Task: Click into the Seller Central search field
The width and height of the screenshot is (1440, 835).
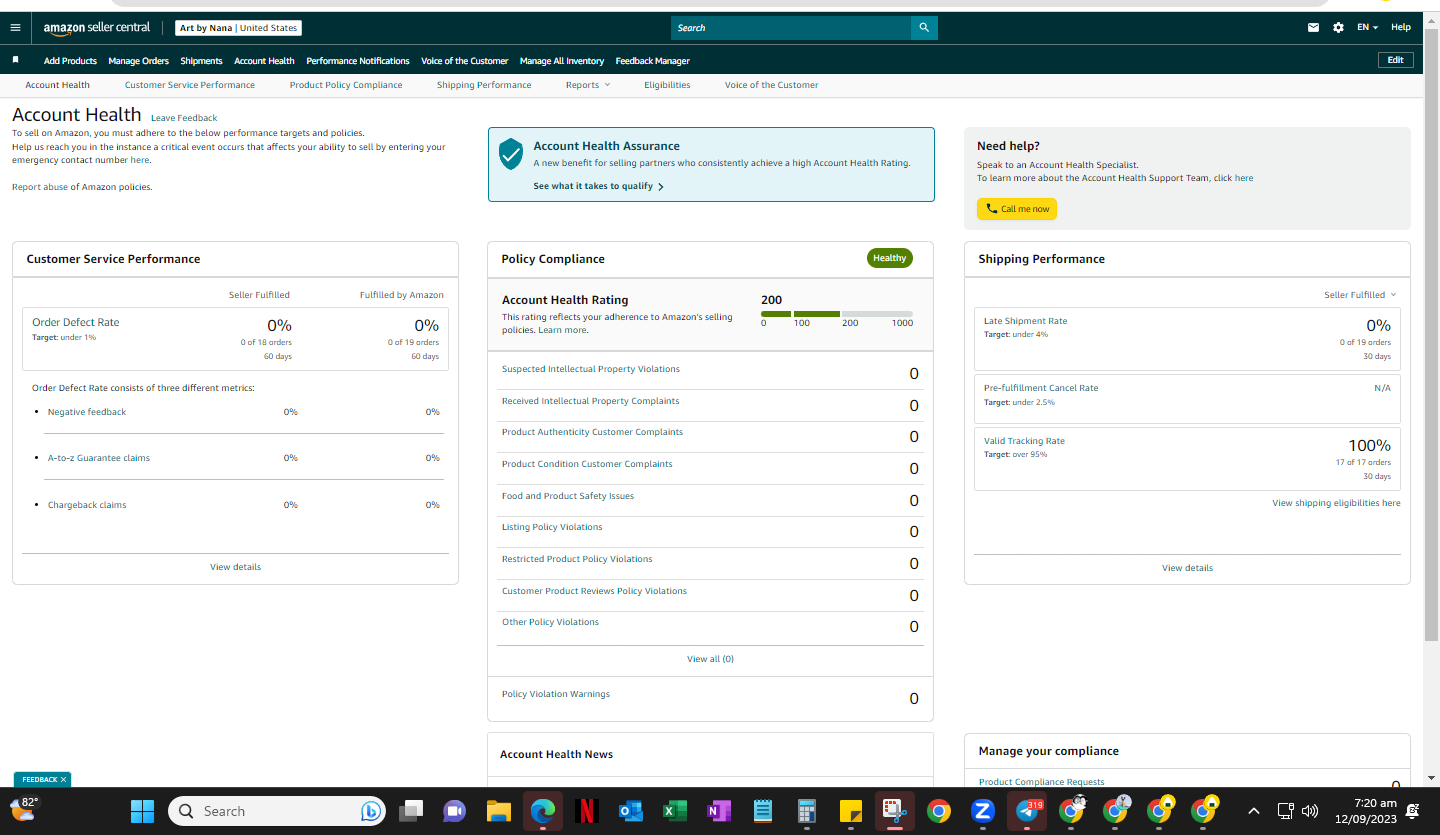Action: click(x=791, y=28)
